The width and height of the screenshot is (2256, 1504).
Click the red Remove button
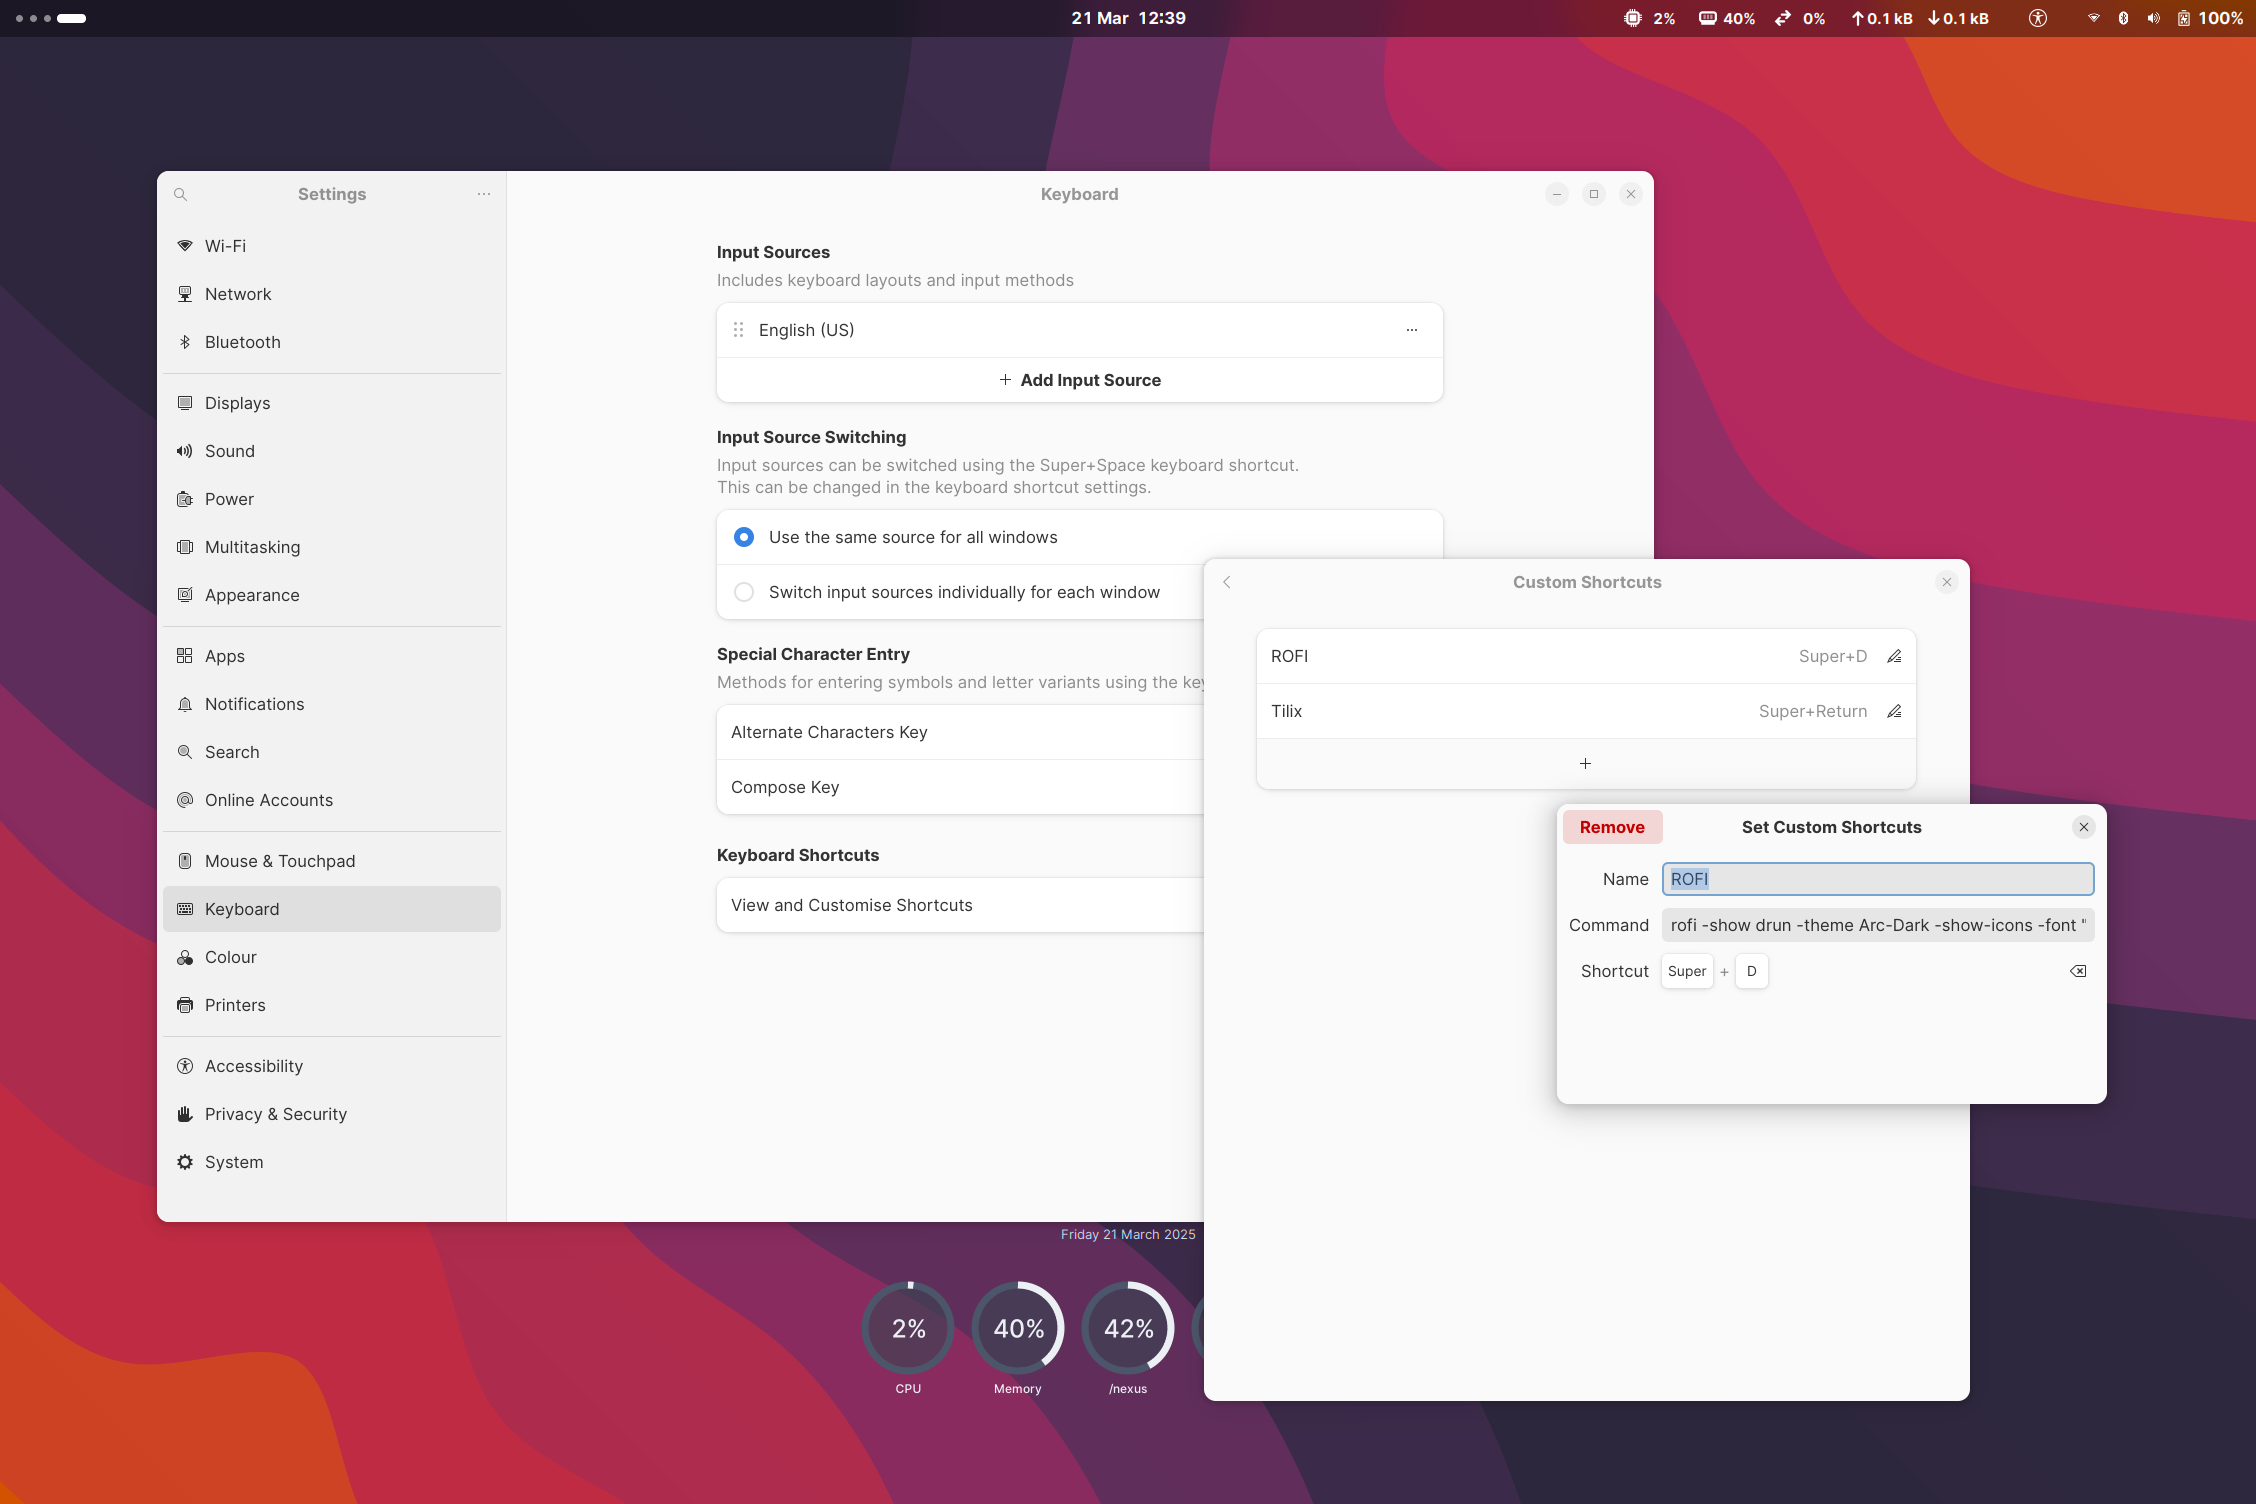(1612, 827)
